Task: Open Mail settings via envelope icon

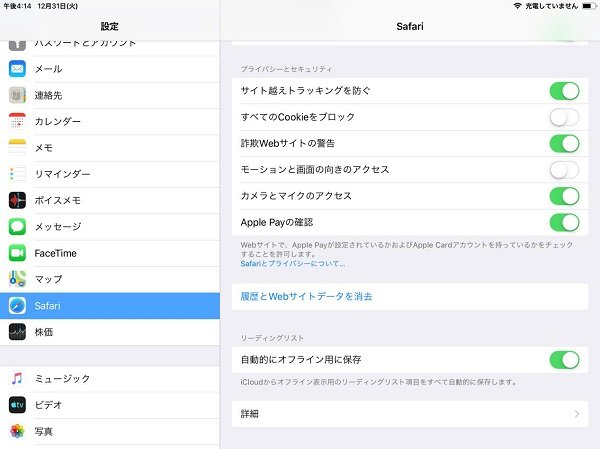Action: pyautogui.click(x=17, y=69)
